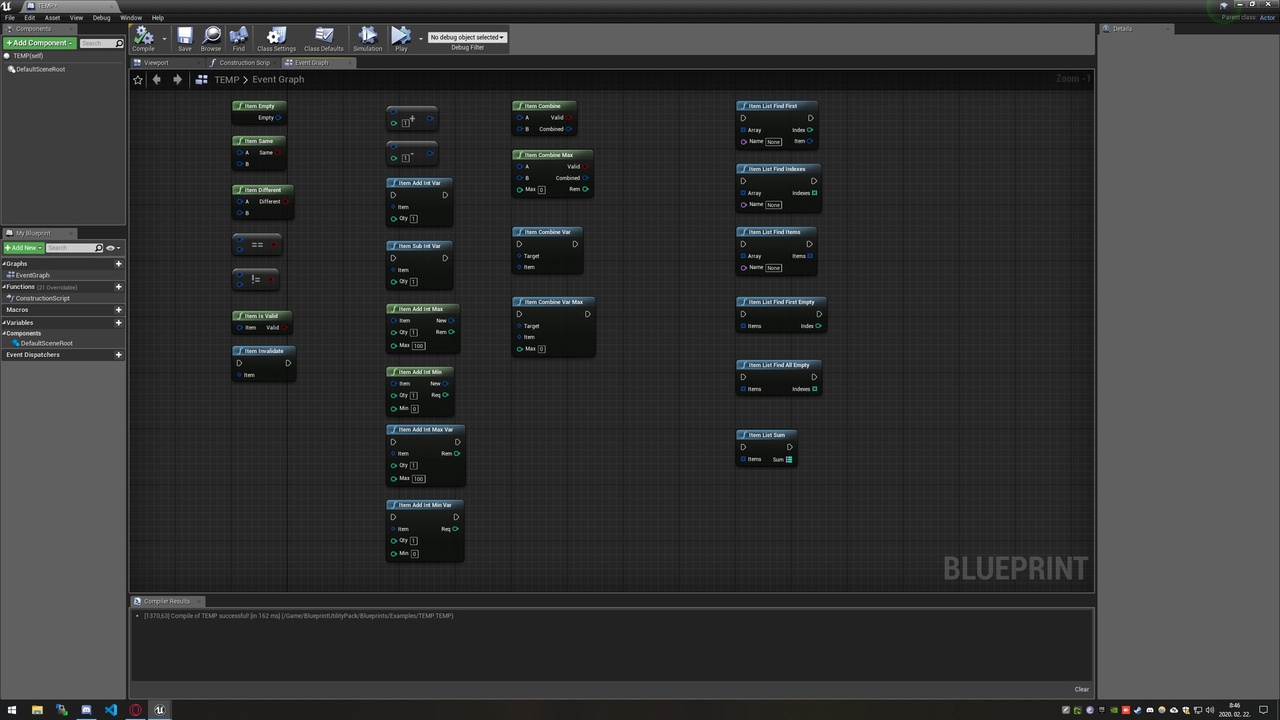Open Windows Start menu

11,710
